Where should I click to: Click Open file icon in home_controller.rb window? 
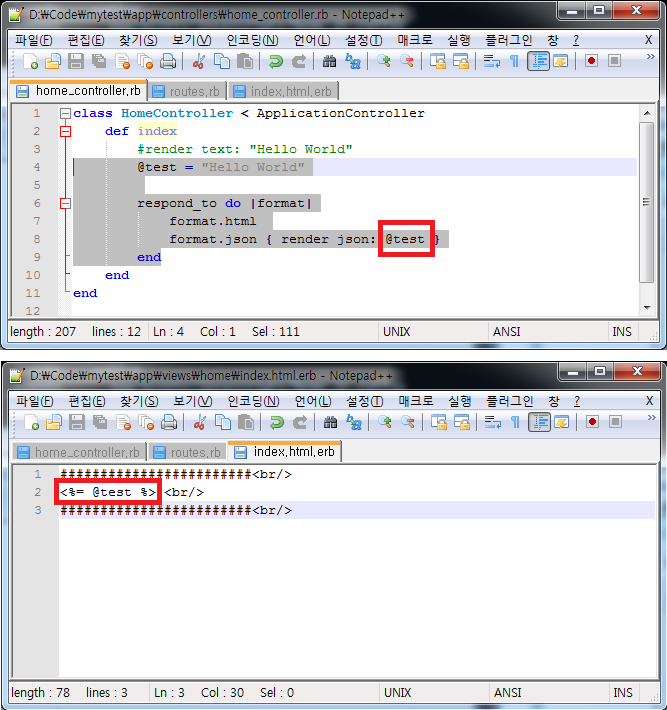[53, 61]
